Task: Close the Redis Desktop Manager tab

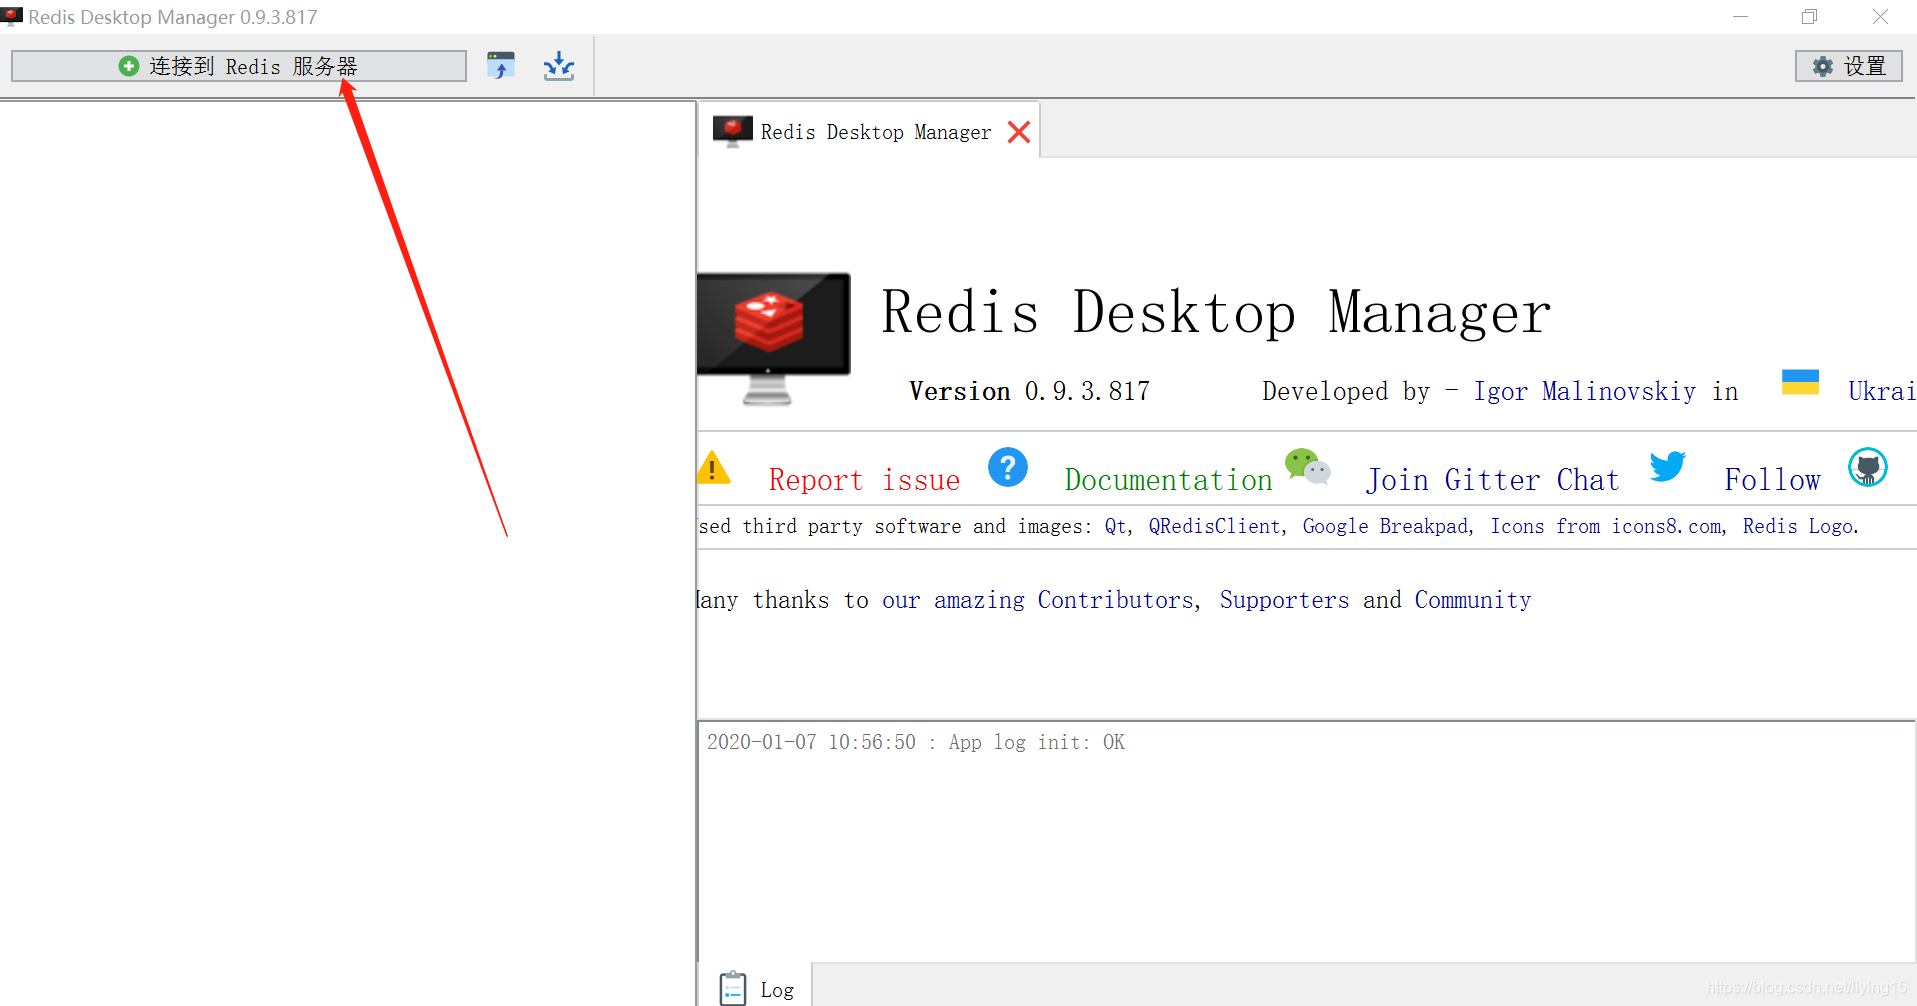Action: (x=1019, y=132)
